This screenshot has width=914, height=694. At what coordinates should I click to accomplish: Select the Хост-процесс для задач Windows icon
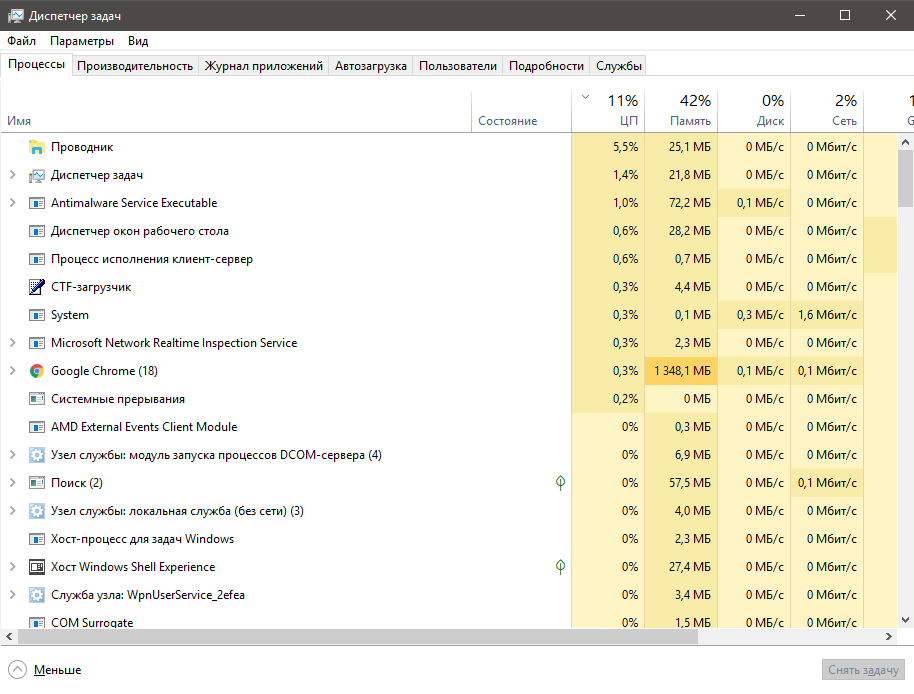pos(36,538)
